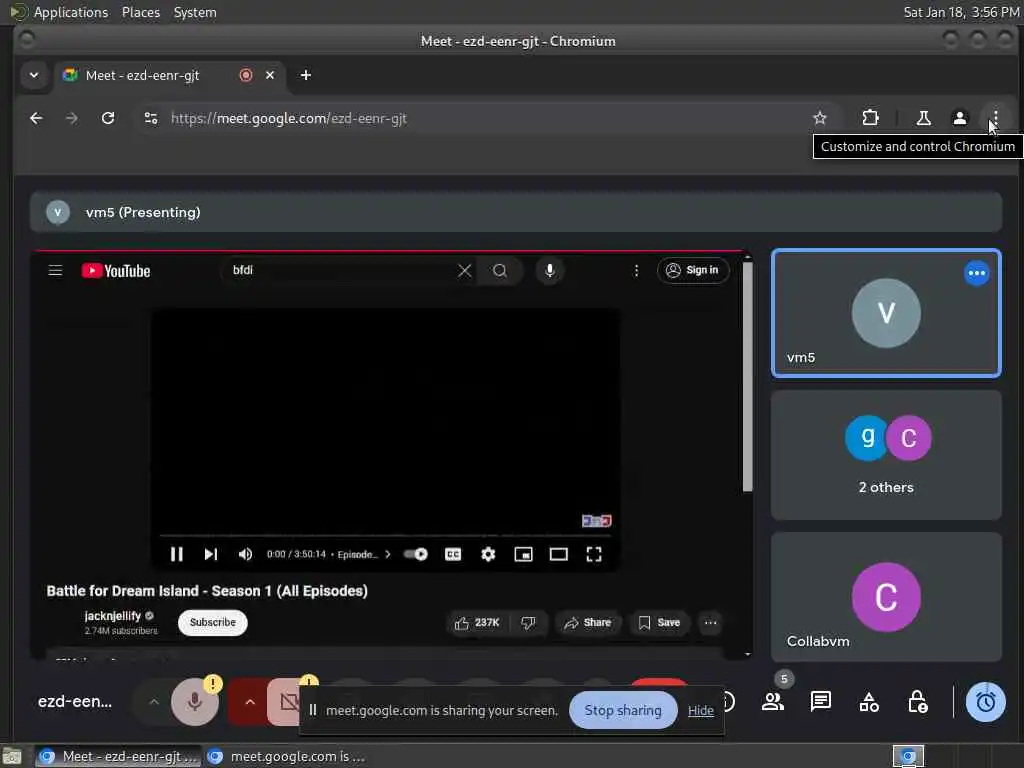Open the Extensions puzzle icon
The image size is (1024, 768).
(870, 118)
